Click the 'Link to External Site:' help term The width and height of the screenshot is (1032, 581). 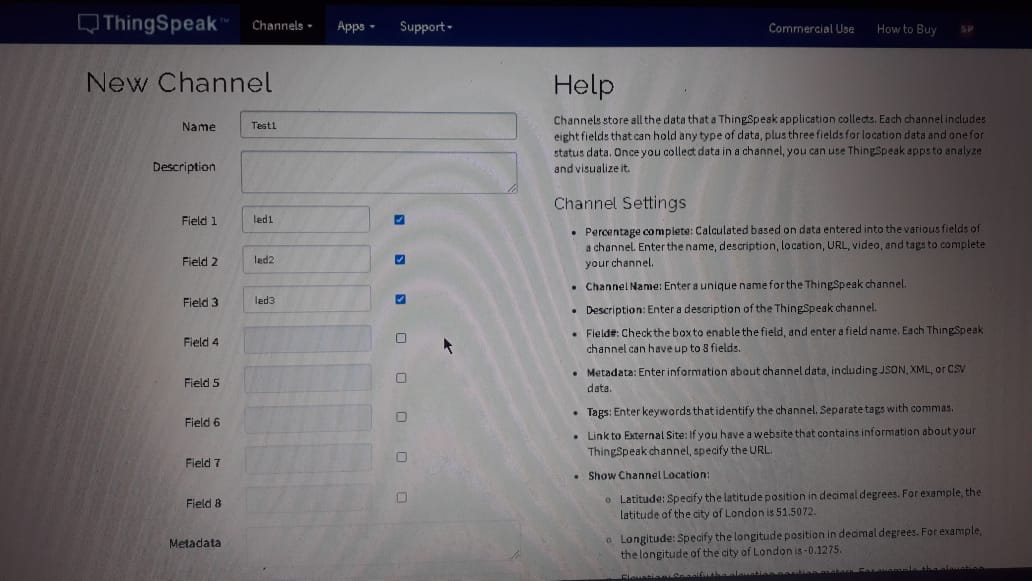637,435
